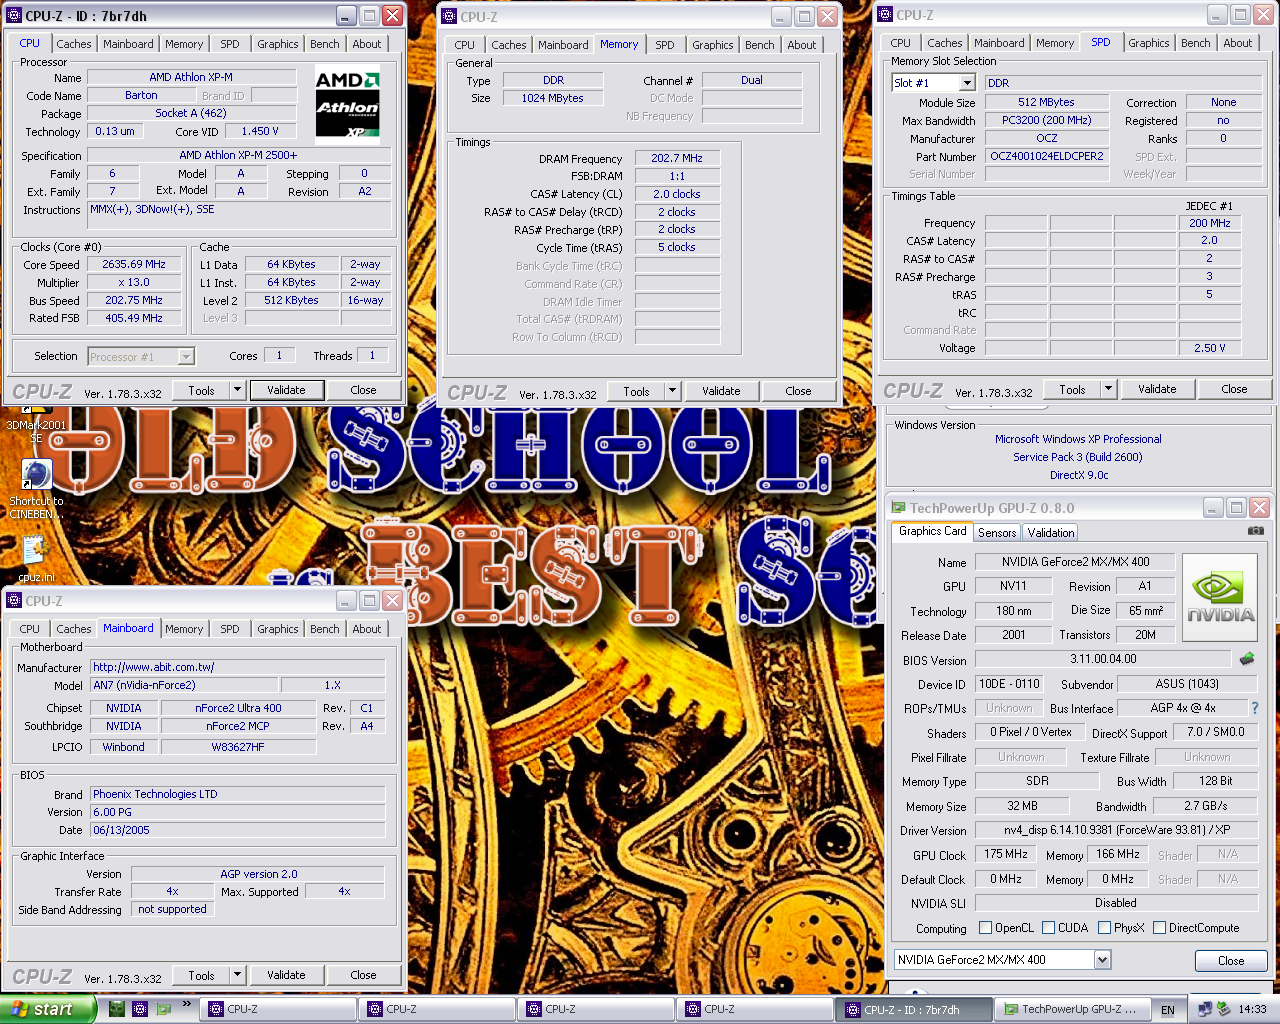Click the abit.com.tw manufacturer URL field
This screenshot has width=1280, height=1024.
[x=238, y=667]
